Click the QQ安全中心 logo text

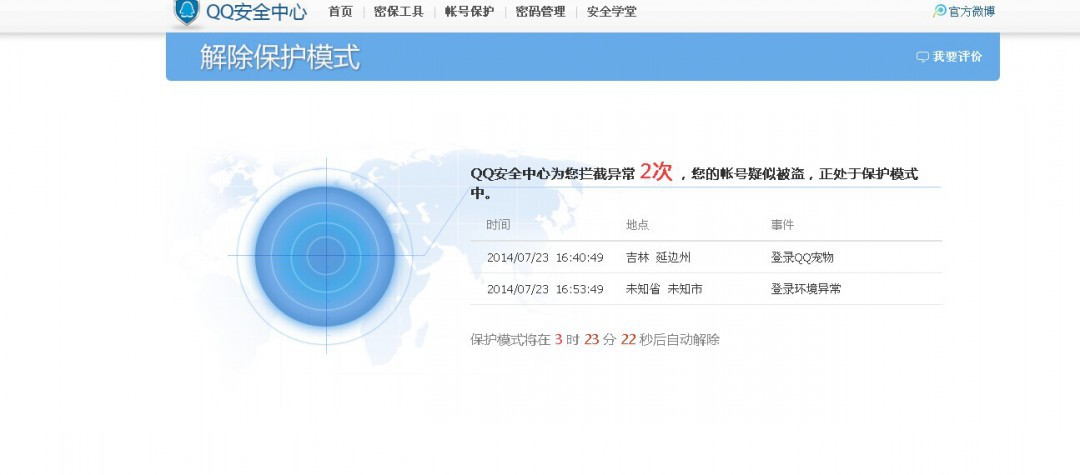coord(256,12)
